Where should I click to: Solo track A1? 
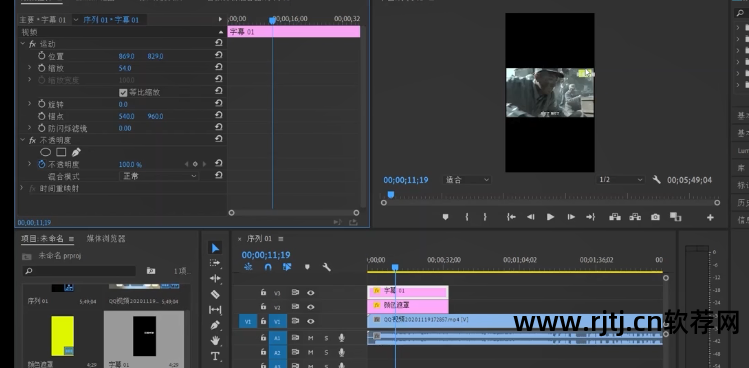(x=327, y=338)
